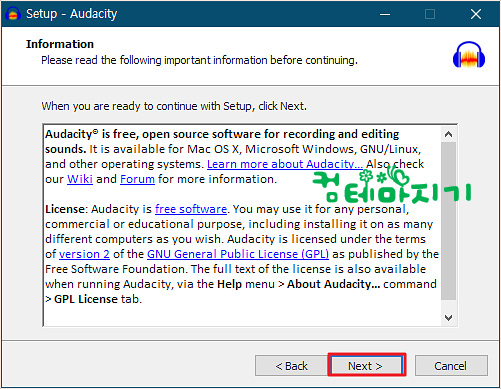The width and height of the screenshot is (501, 389).
Task: Click the 'Information' heading text
Action: point(60,44)
